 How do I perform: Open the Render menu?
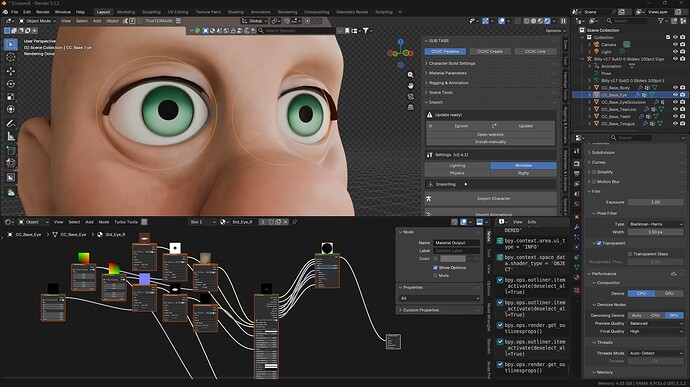click(x=43, y=12)
